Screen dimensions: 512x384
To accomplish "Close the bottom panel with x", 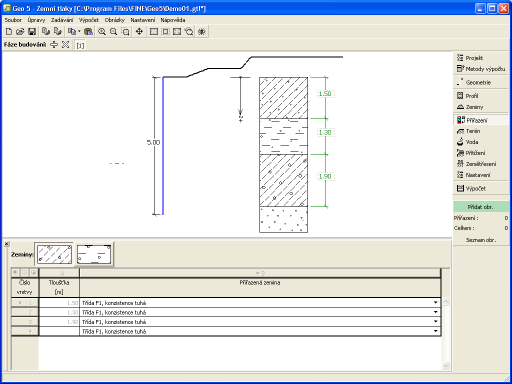I will (7, 244).
